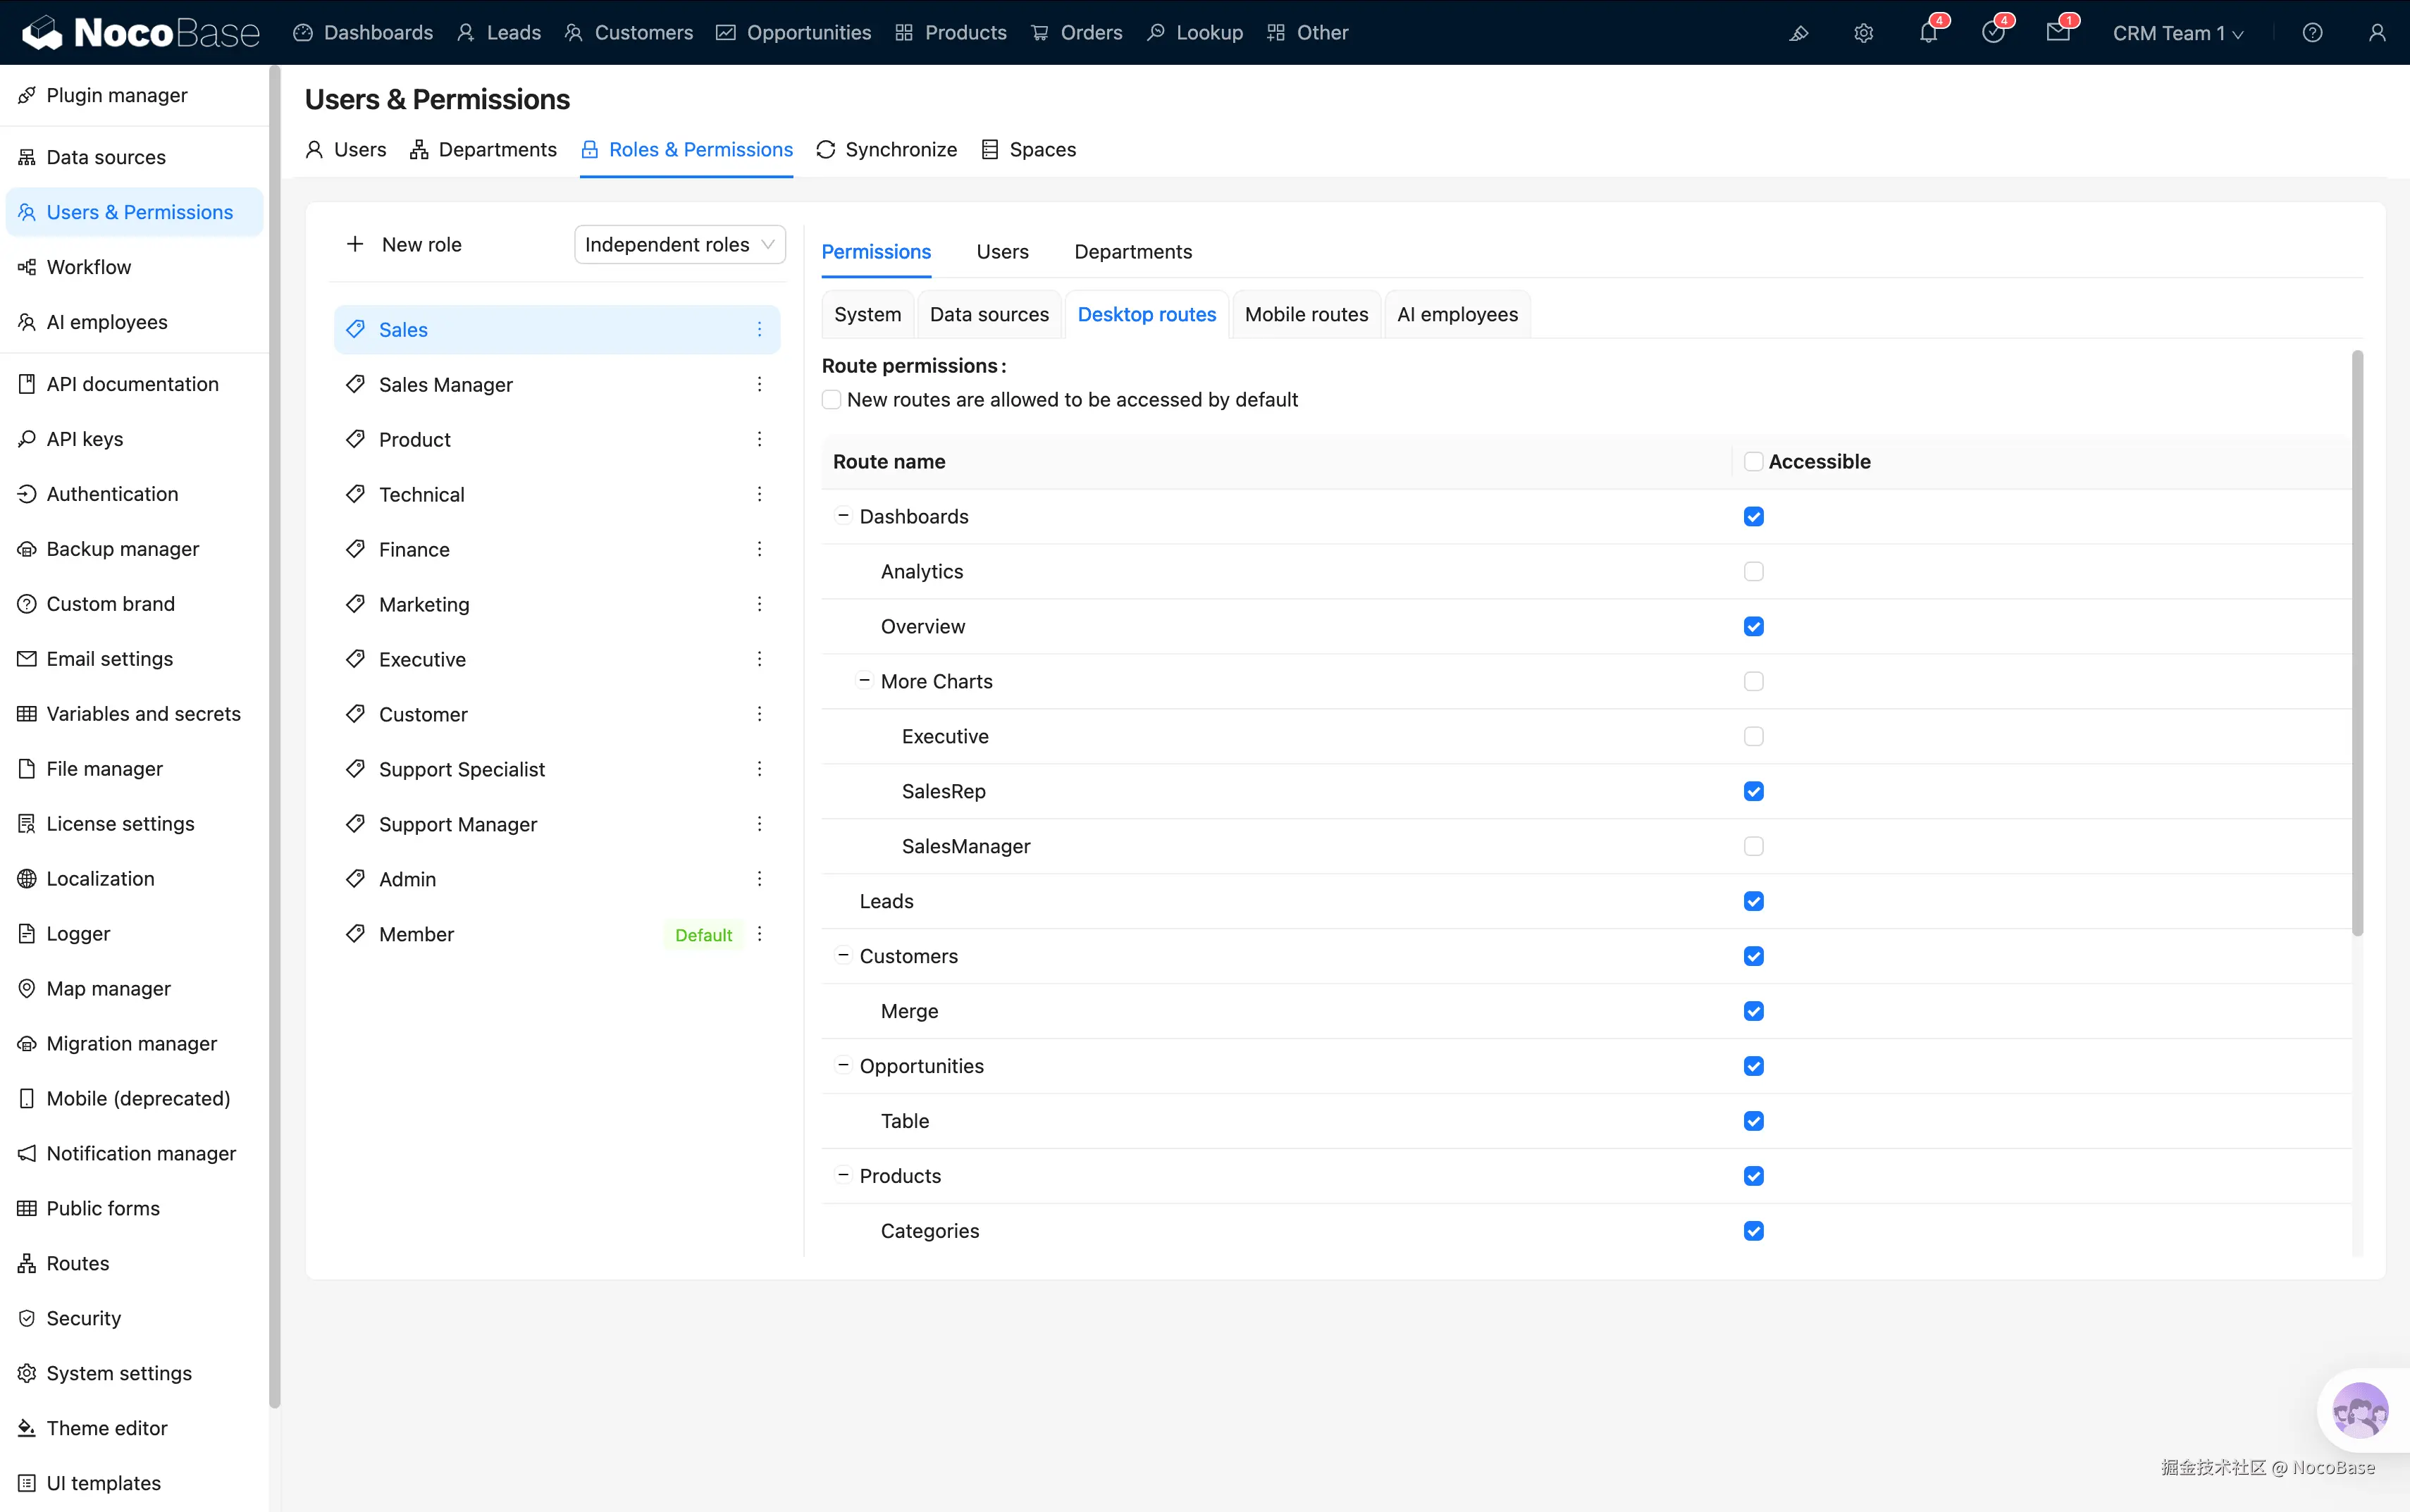This screenshot has height=1512, width=2410.
Task: Open the UI editor highlighter icon
Action: point(1798,33)
